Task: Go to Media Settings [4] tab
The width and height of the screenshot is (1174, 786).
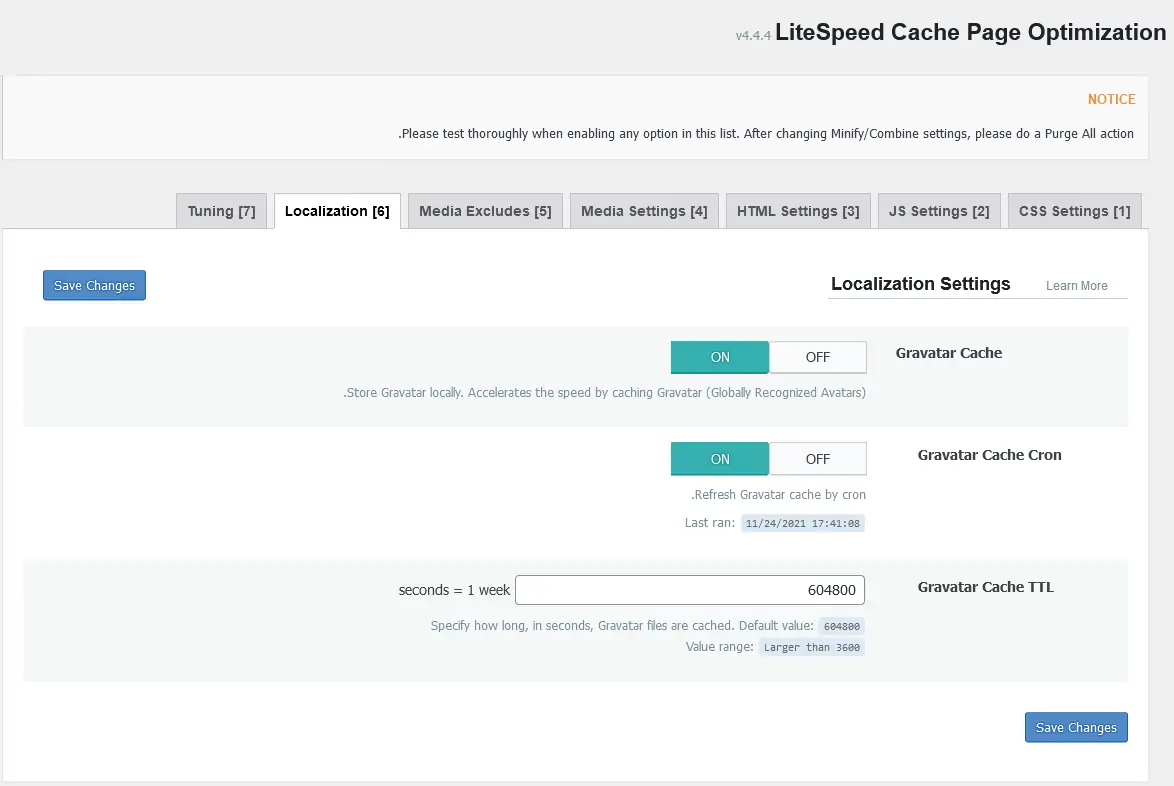Action: tap(644, 211)
